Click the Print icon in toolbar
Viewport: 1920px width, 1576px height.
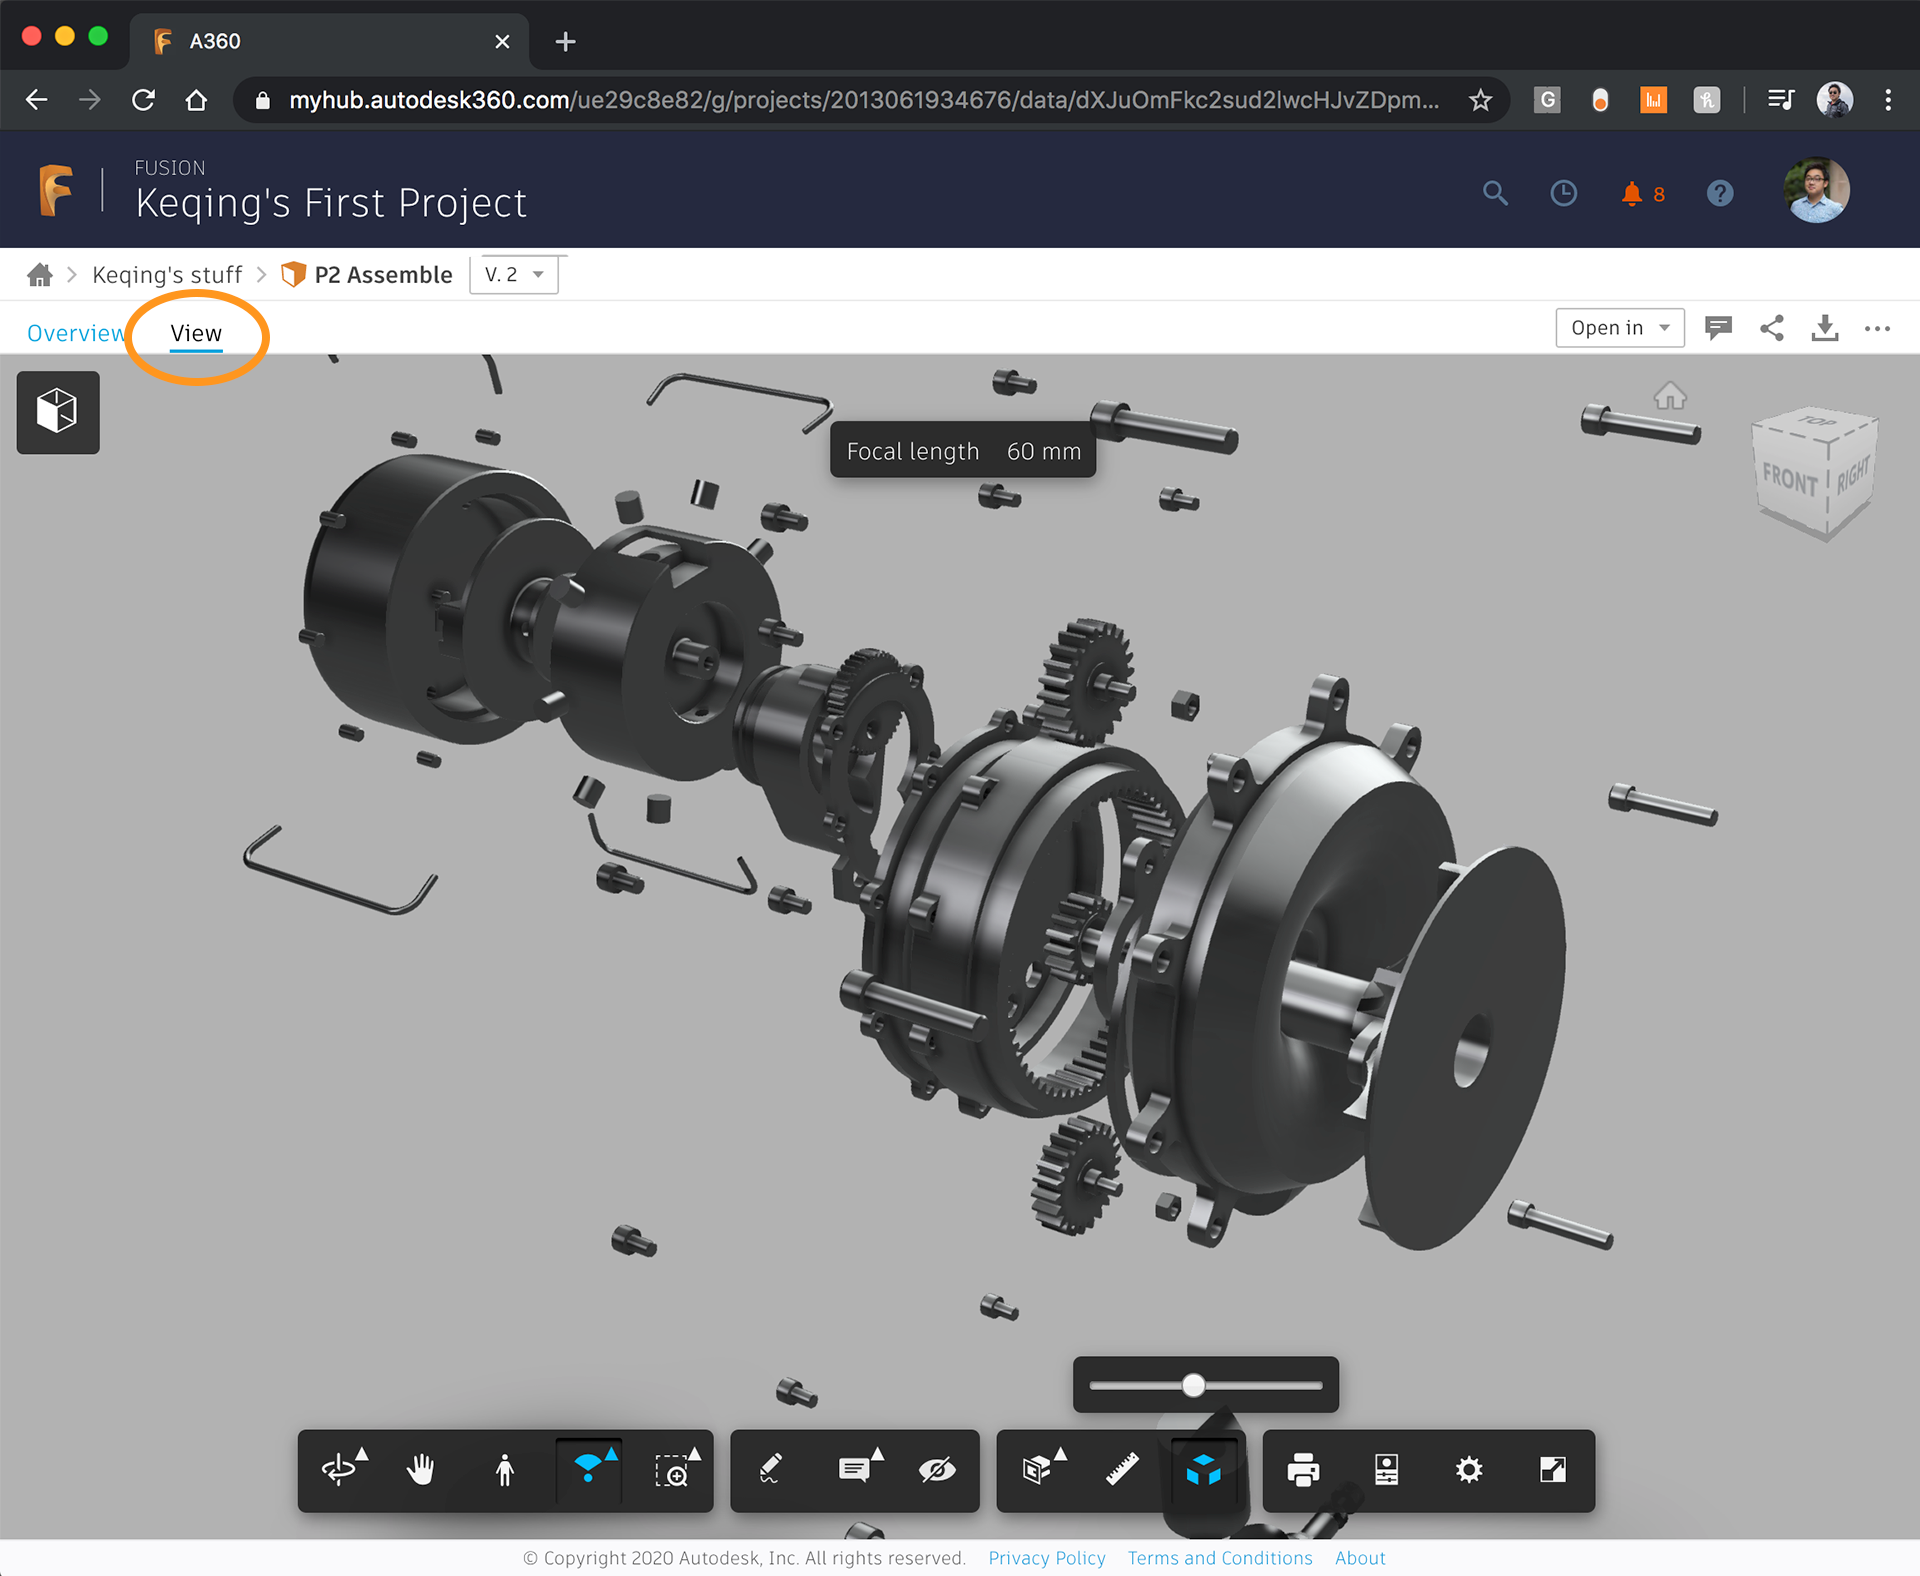pos(1303,1470)
